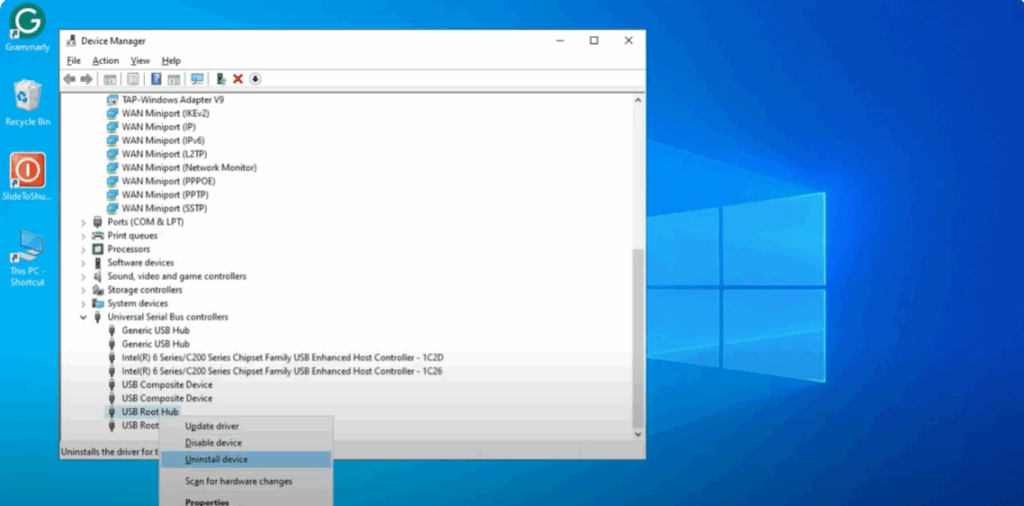
Task: Click the Back arrow in Device Manager toolbar
Action: 69,79
